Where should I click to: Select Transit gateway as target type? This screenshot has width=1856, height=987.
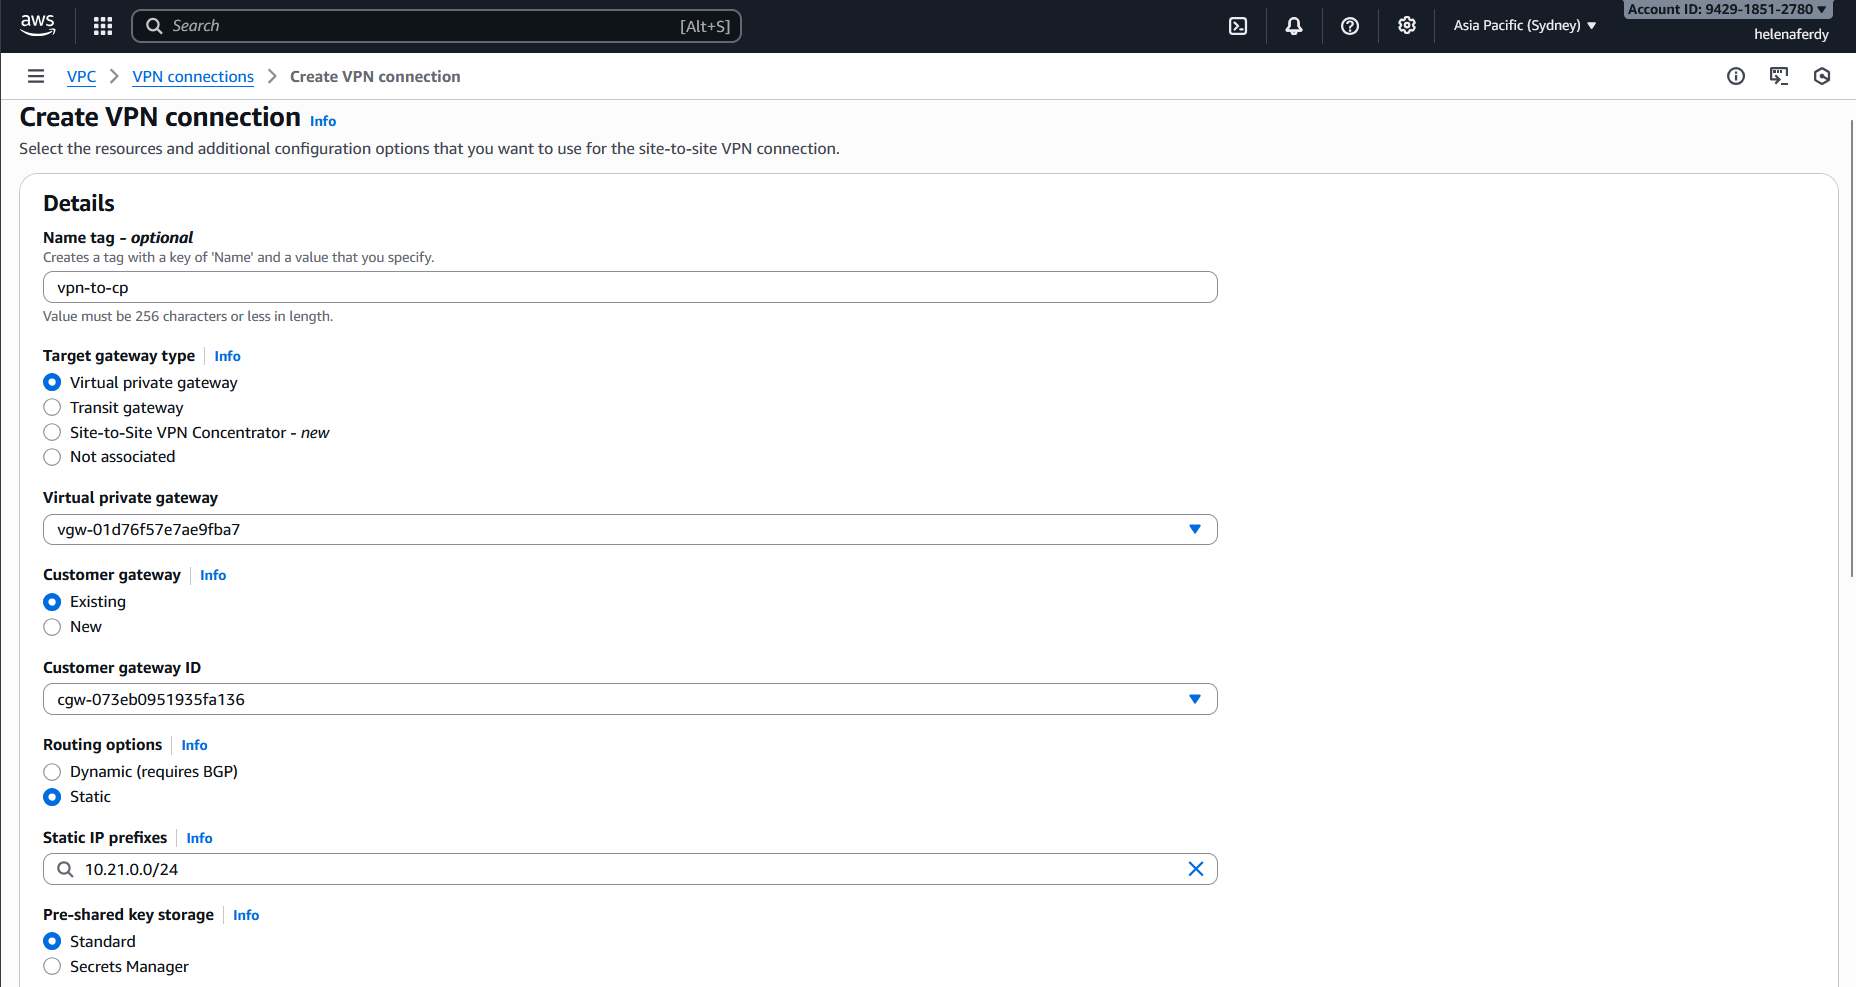pos(53,408)
